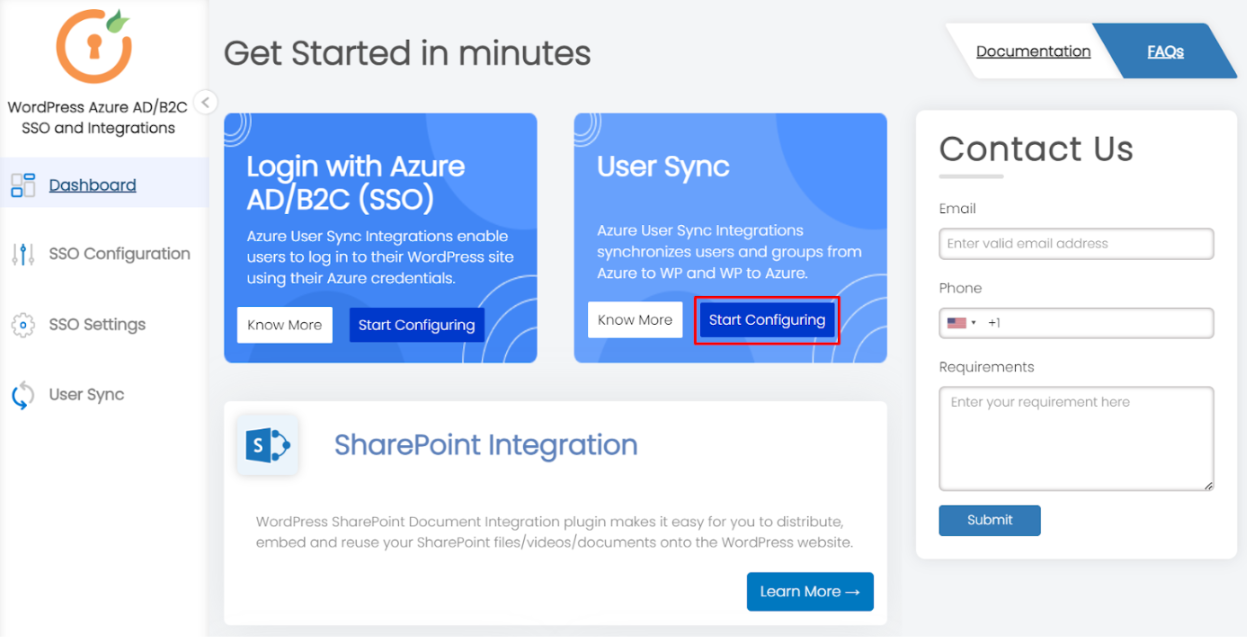Click the American flag icon in phone field
Screen dimensions: 1247x637
click(957, 322)
